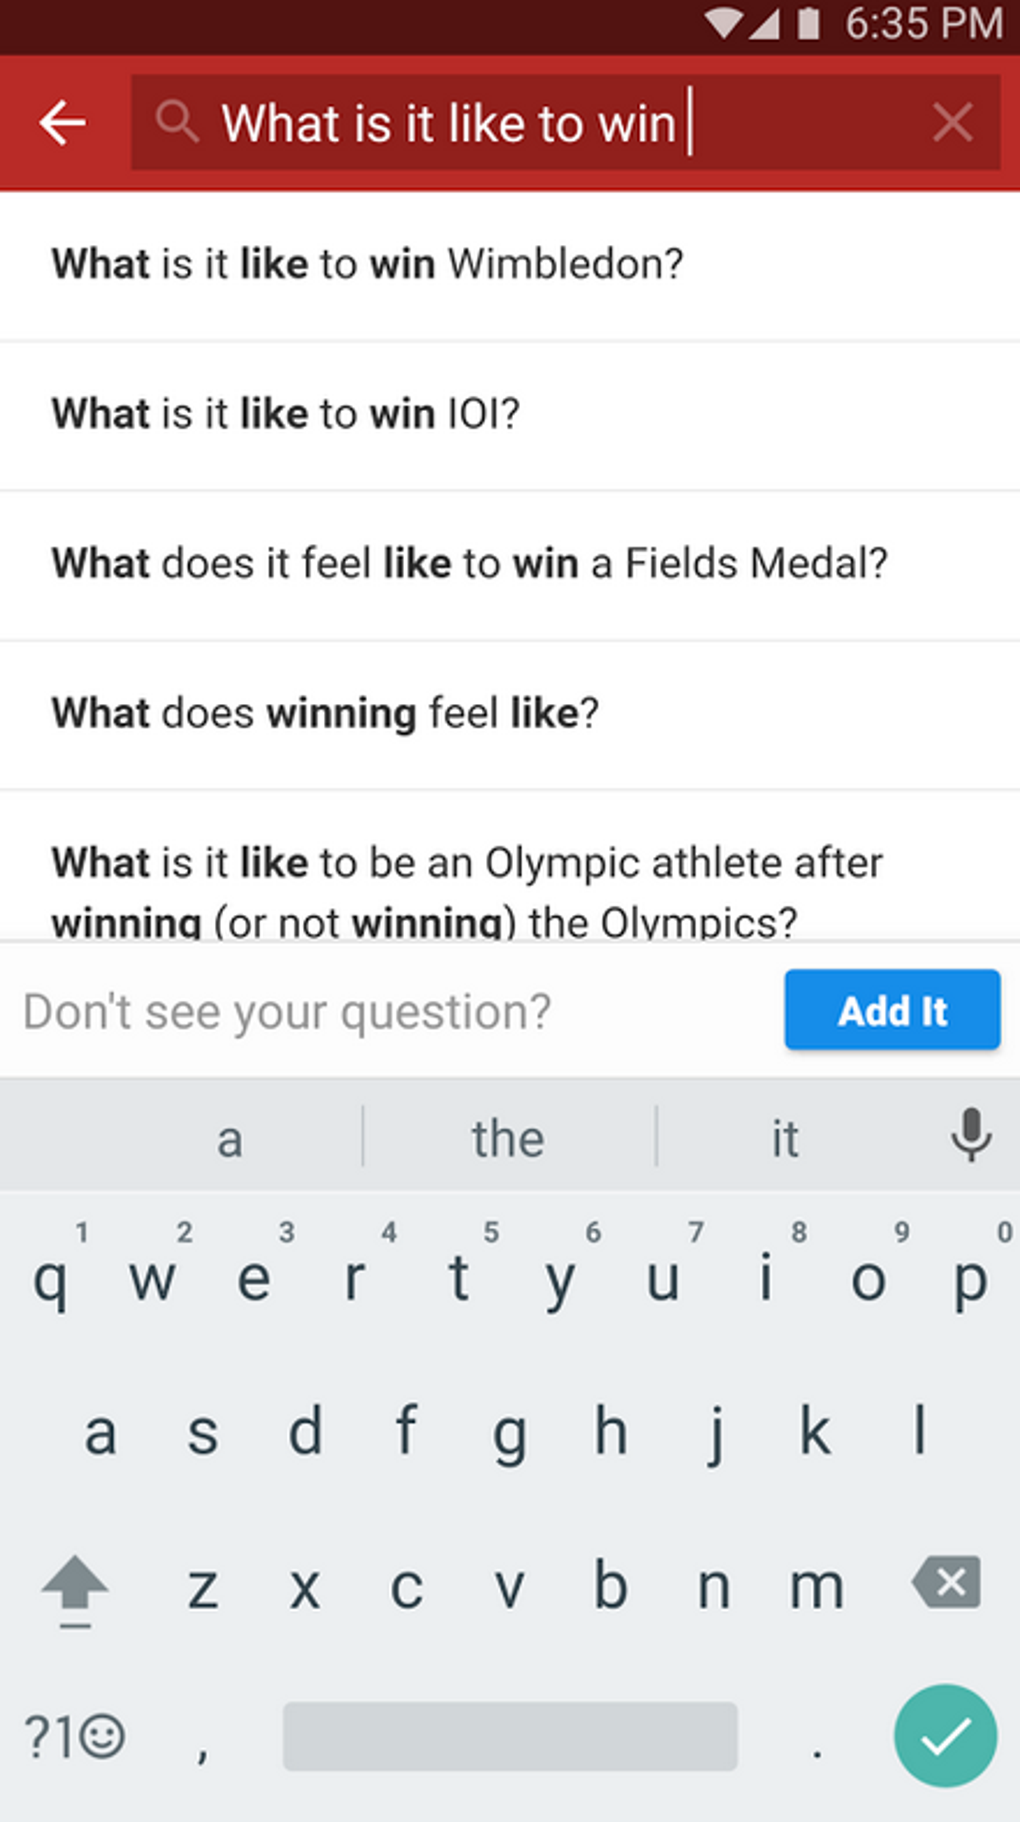The height and width of the screenshot is (1822, 1020).
Task: Switch to symbols and emoji keyboard
Action: pos(74,1737)
